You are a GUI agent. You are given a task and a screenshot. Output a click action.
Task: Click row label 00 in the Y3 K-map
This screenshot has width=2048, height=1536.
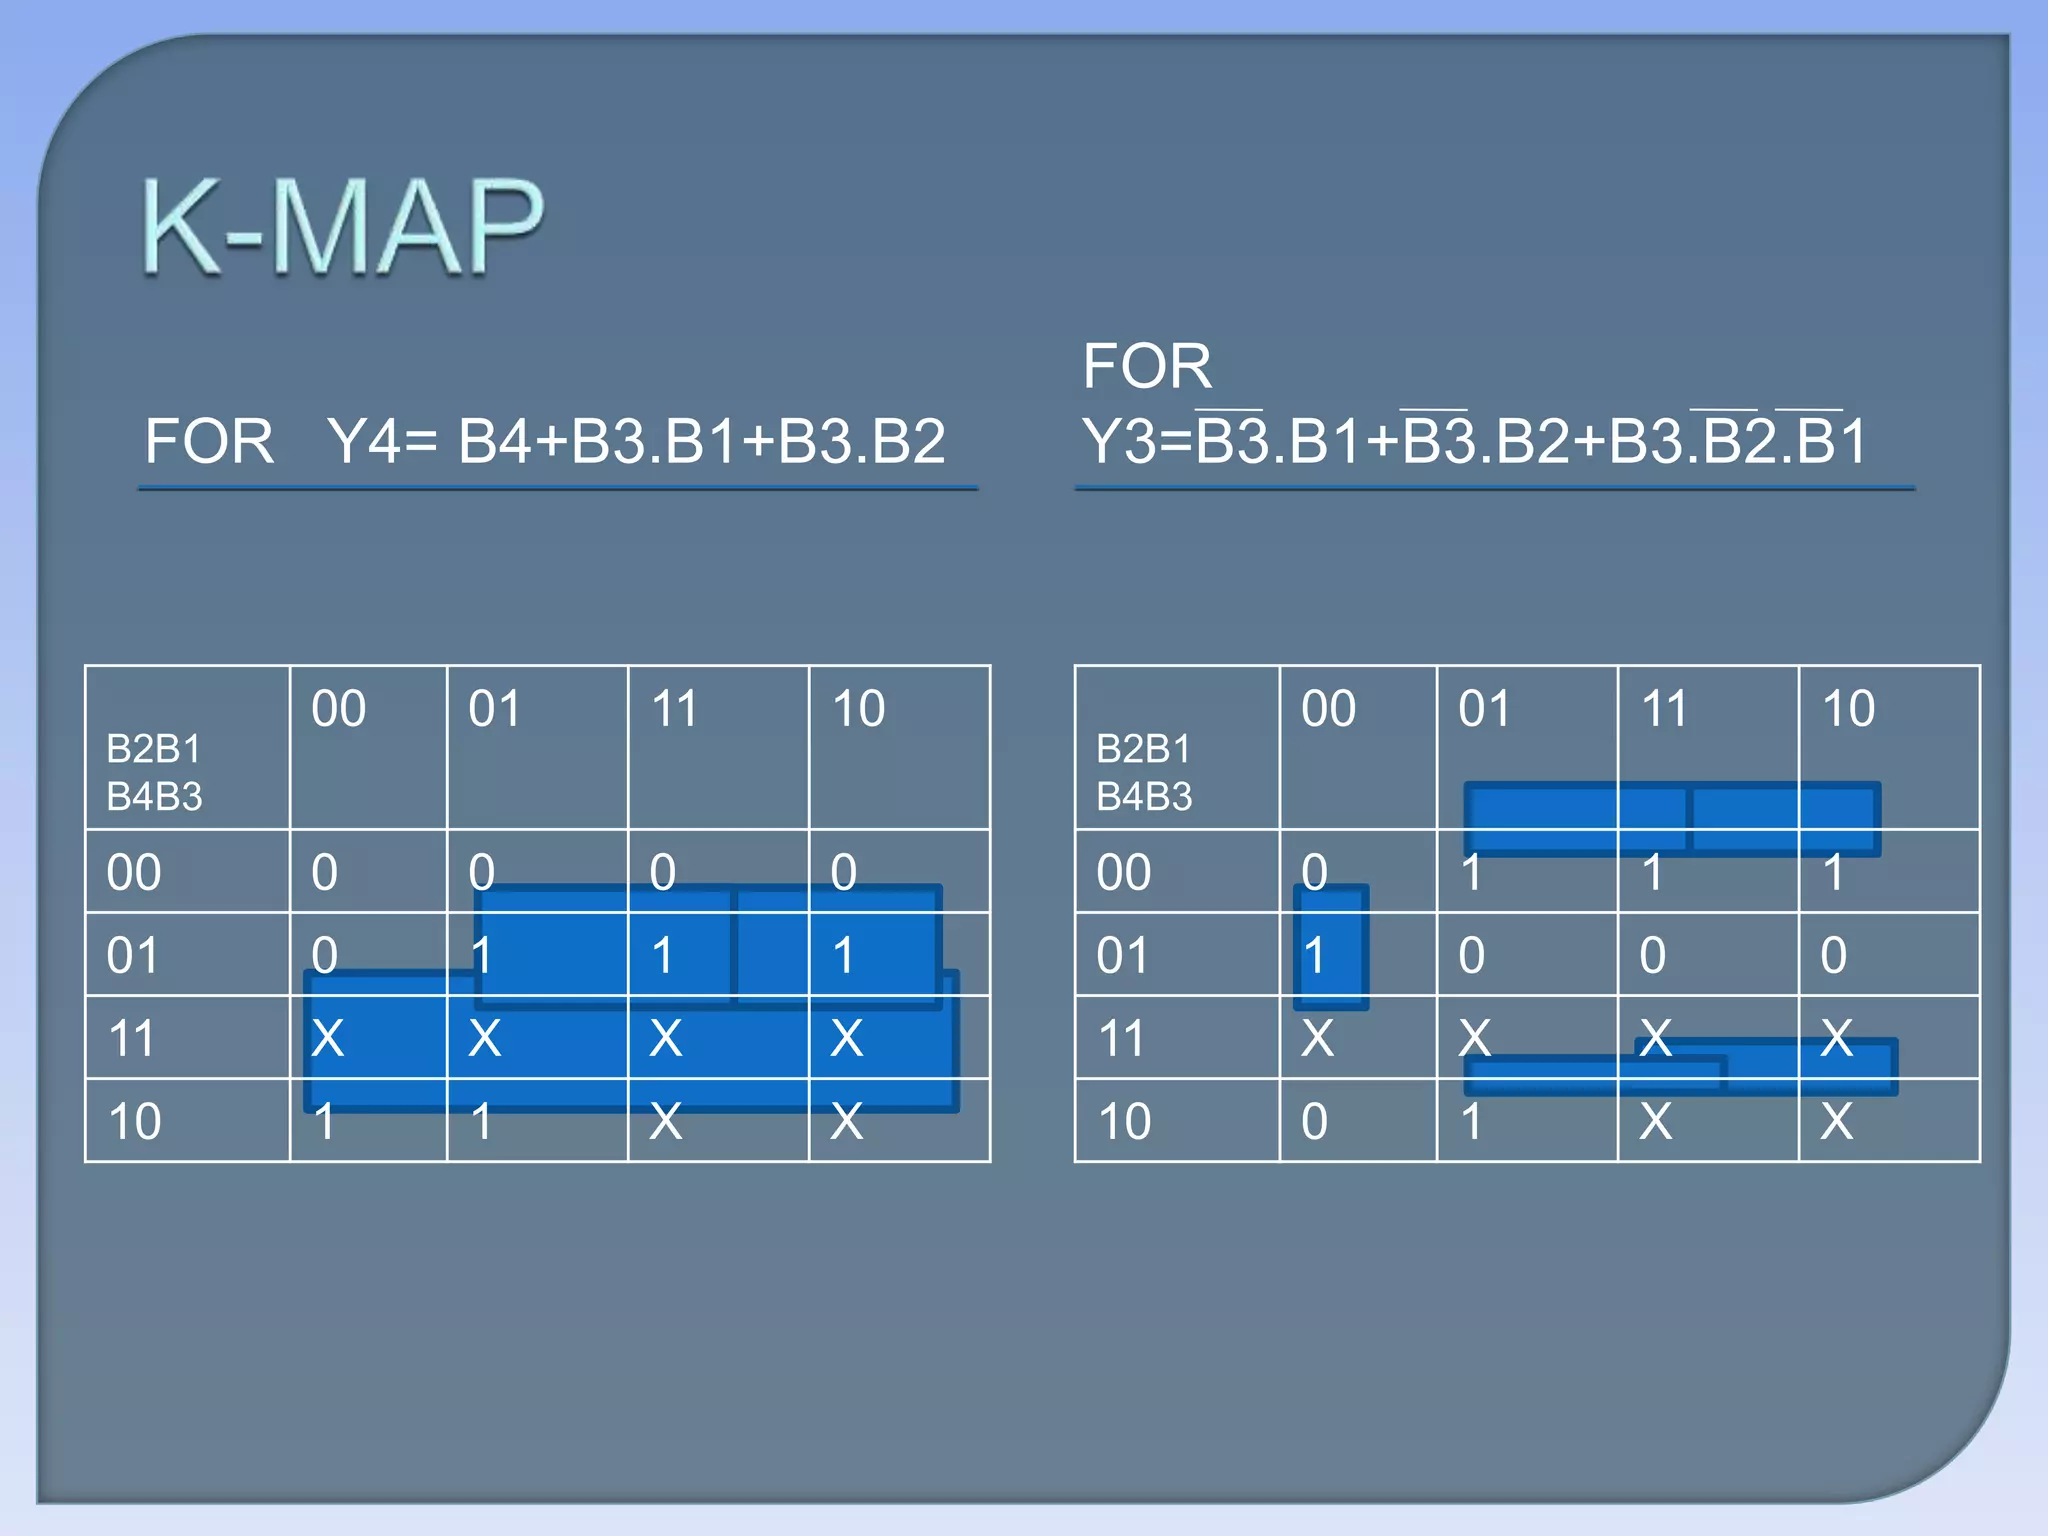pyautogui.click(x=1177, y=871)
